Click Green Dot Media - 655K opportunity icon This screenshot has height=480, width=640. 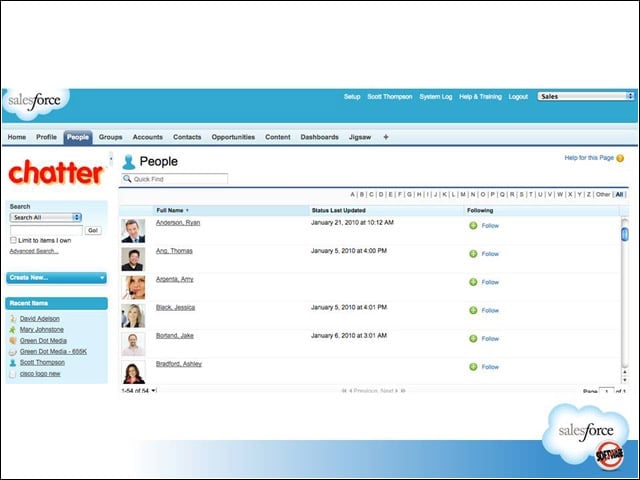tap(13, 351)
